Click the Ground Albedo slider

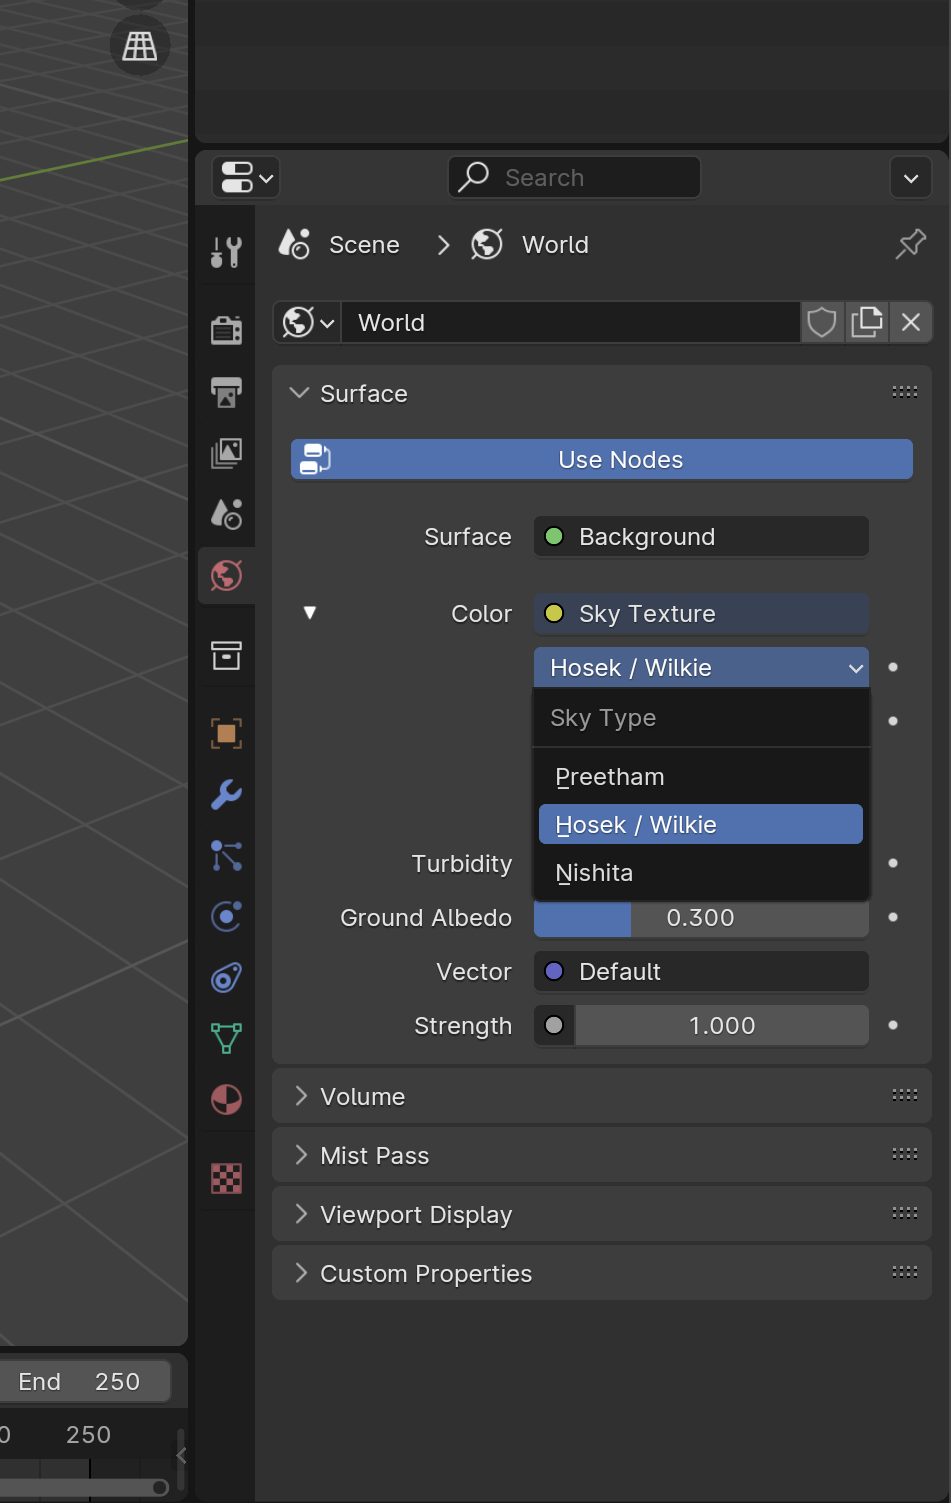click(x=700, y=918)
